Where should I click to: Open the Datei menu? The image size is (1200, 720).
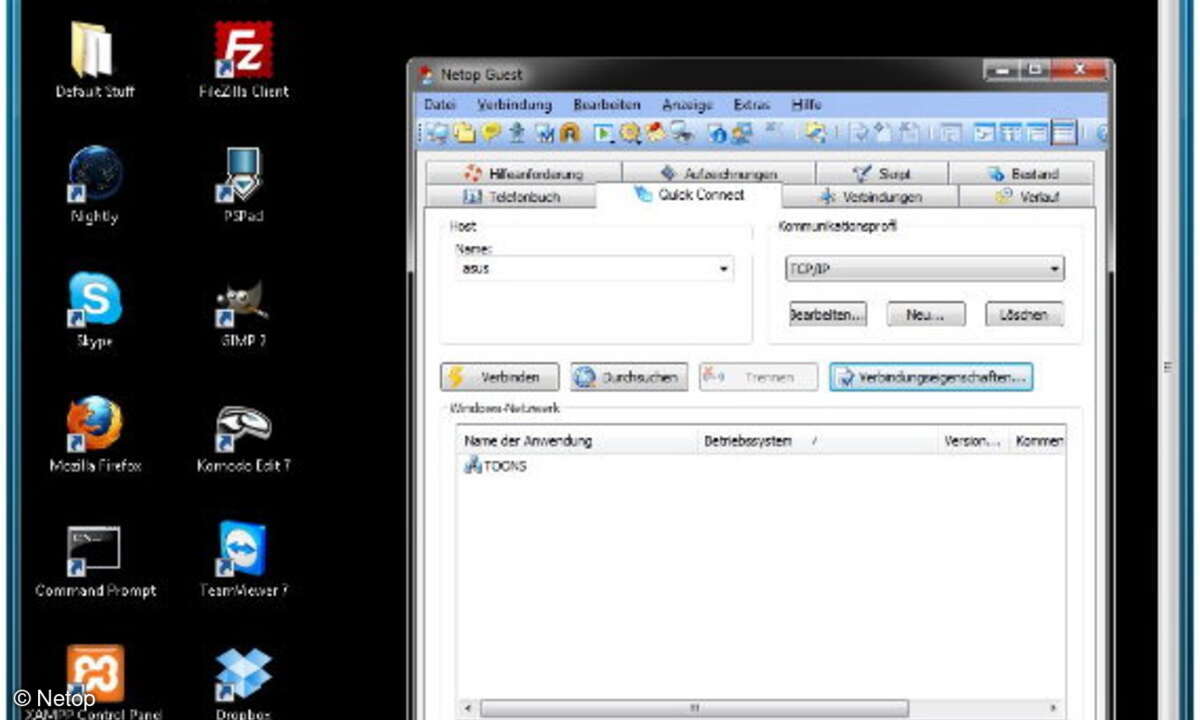tap(440, 104)
